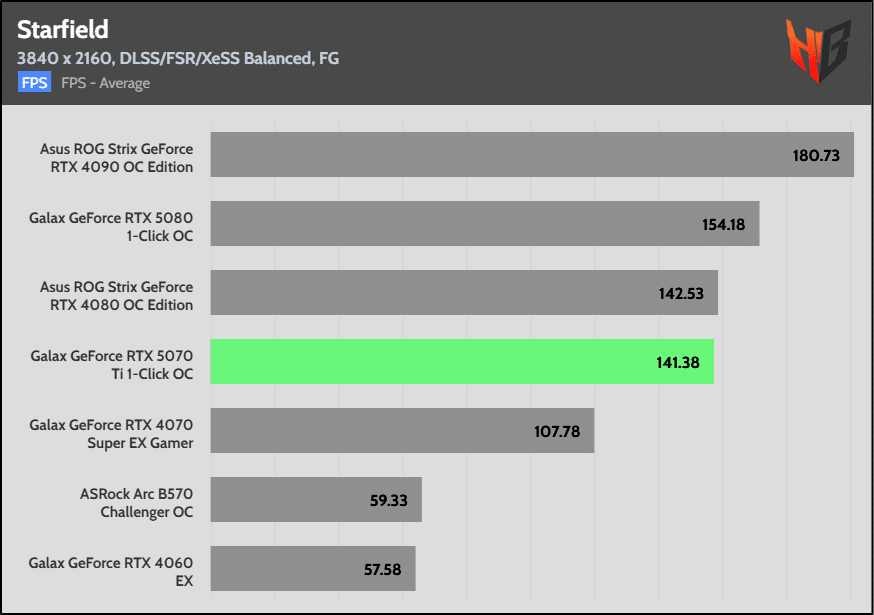Click the label "Asus ROG Strix GeForce RTX 4080 OC Edition"

coord(116,296)
